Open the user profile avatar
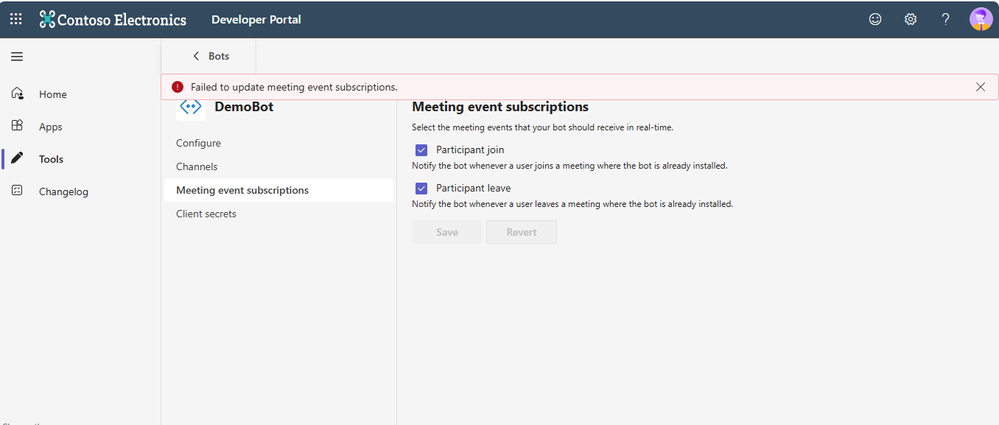999x425 pixels. coord(980,19)
